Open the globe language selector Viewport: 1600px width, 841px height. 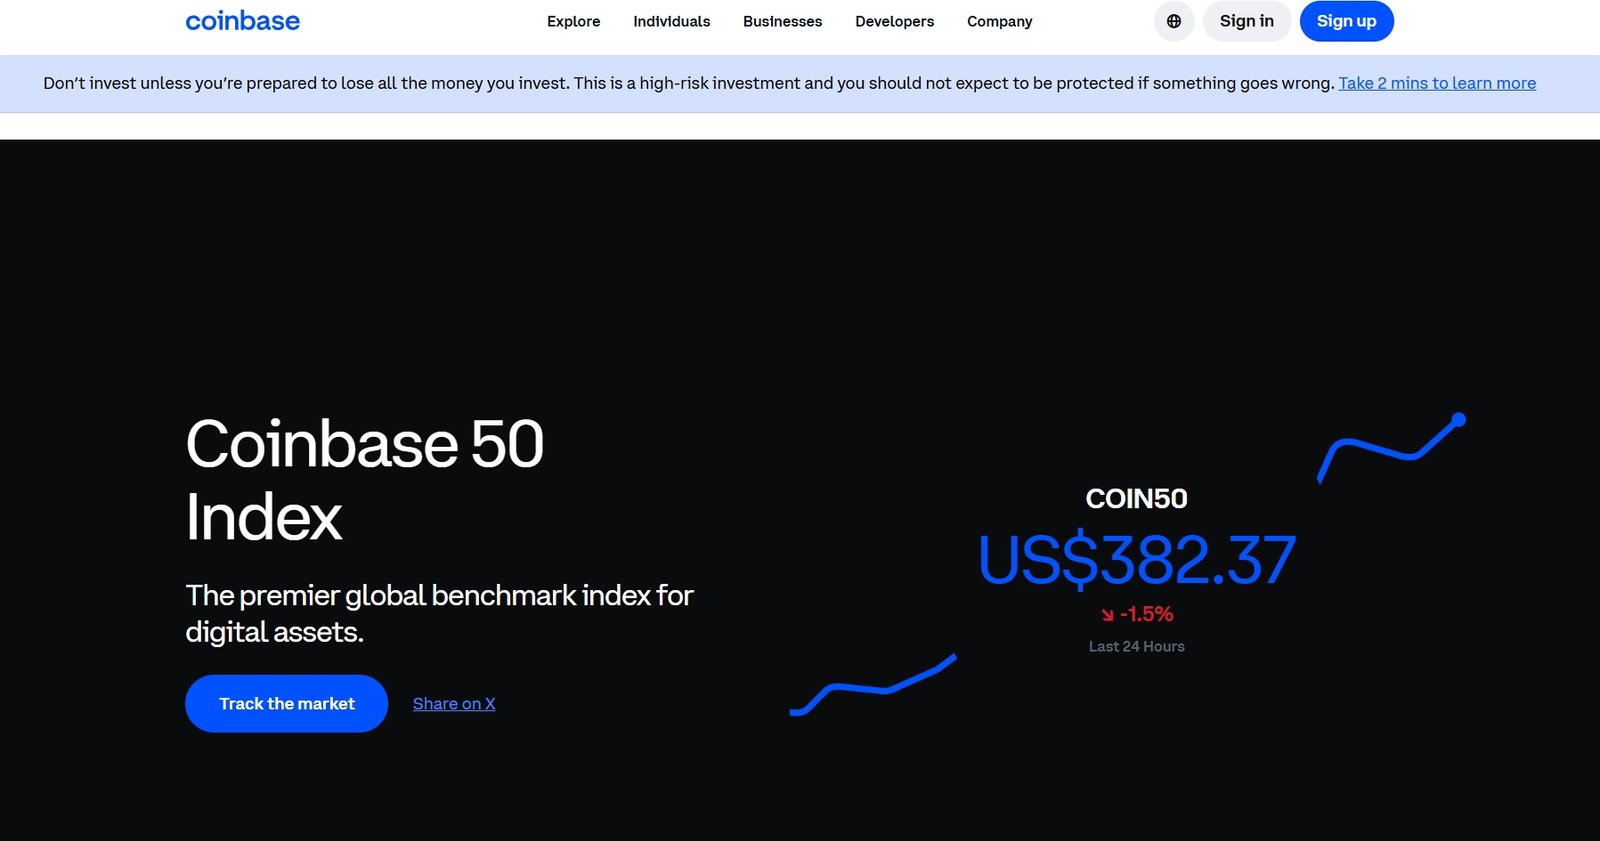click(1174, 21)
